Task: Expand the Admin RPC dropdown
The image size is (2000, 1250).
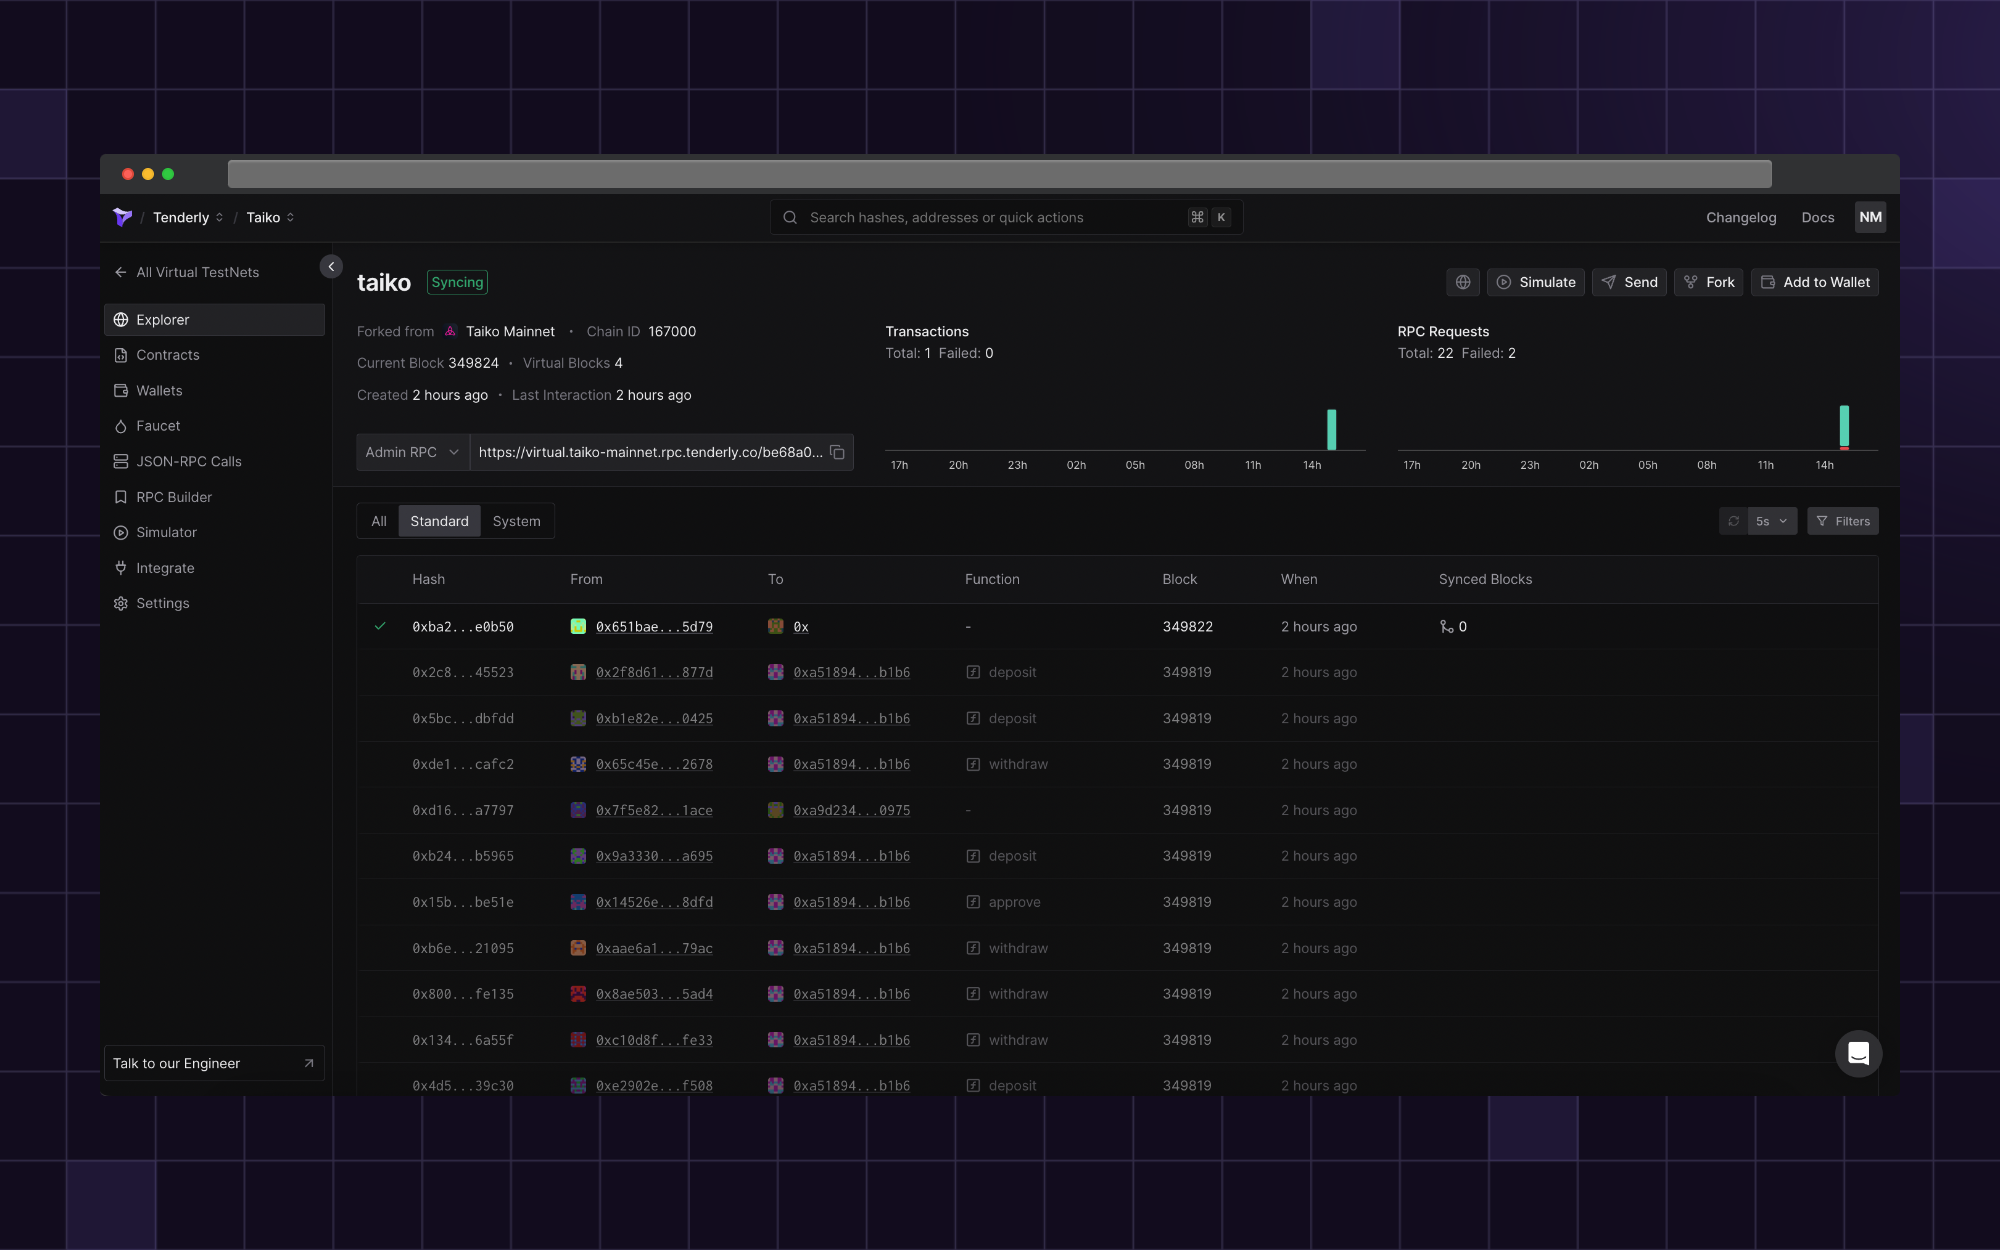Action: [x=412, y=453]
